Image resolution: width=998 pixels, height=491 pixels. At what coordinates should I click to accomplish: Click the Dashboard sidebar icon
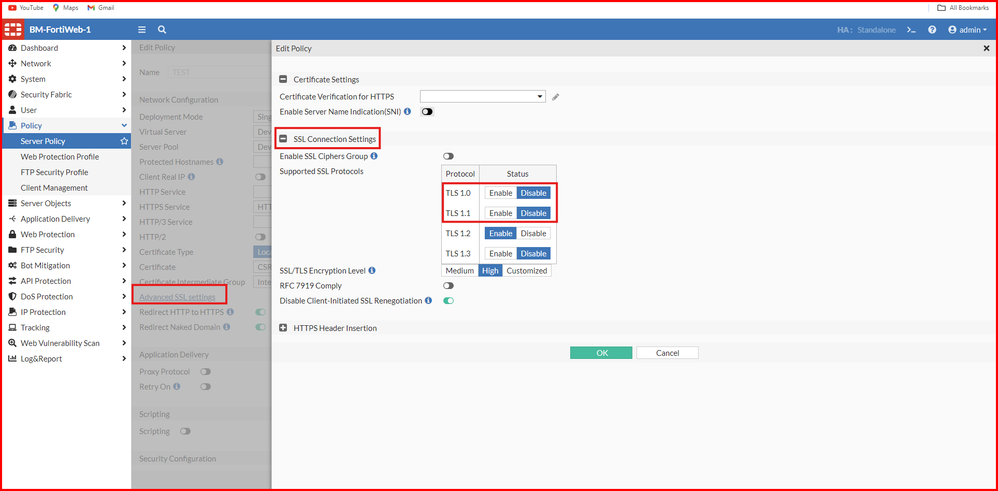click(12, 48)
